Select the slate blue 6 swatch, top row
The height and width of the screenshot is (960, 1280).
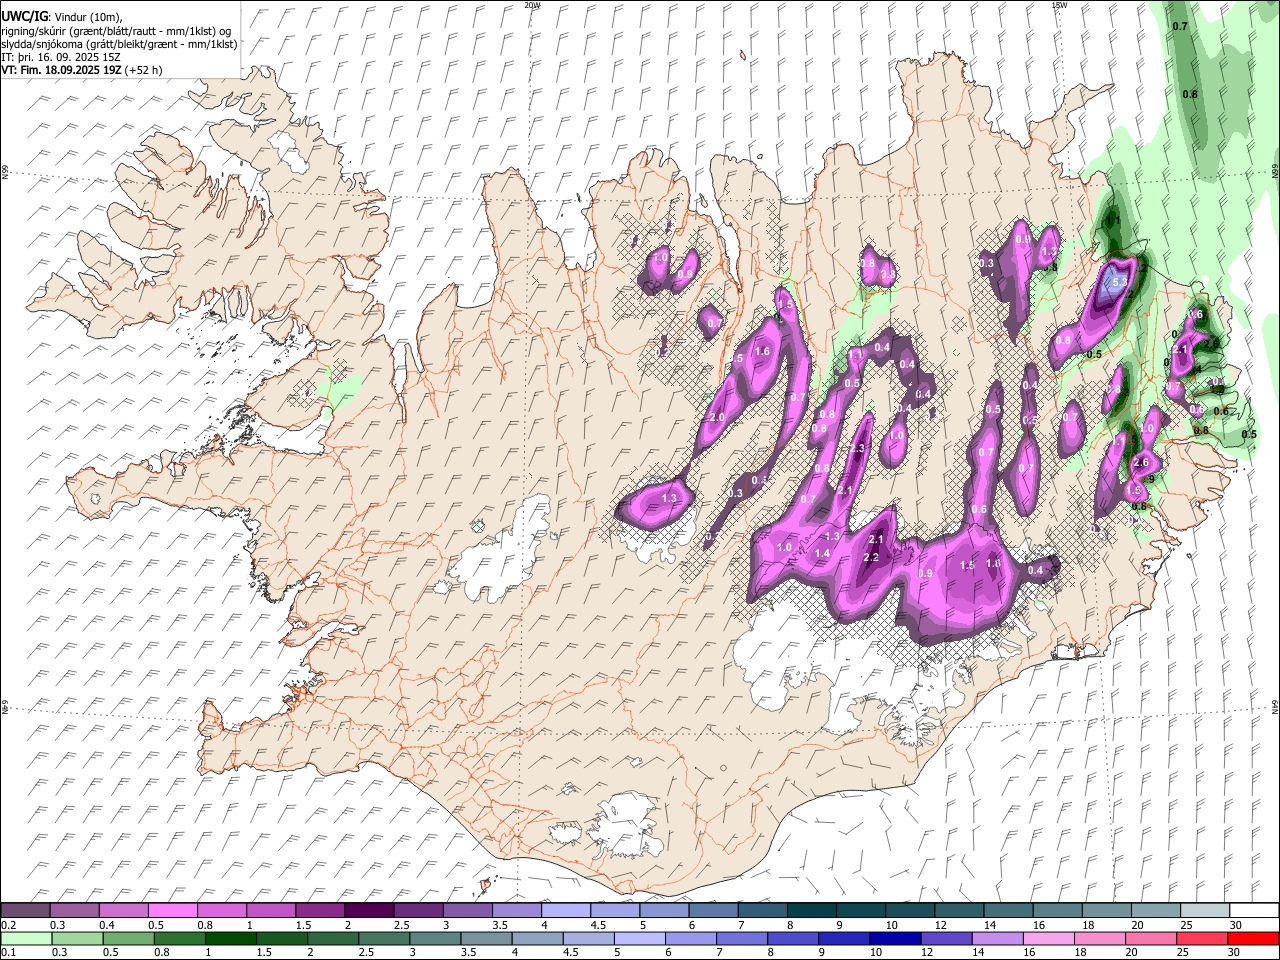point(713,911)
